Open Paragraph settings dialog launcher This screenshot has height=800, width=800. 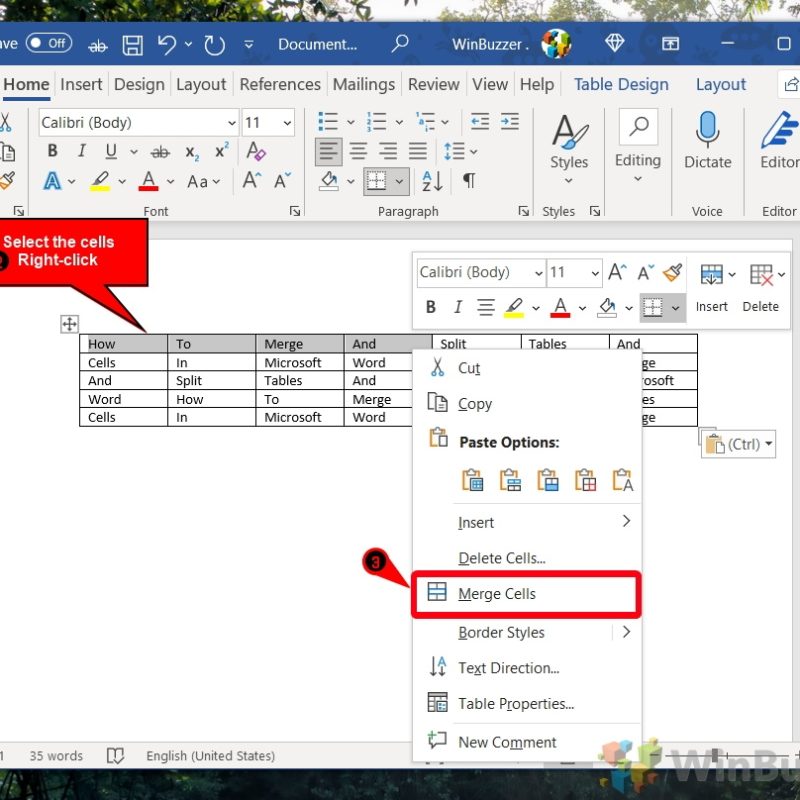[x=523, y=211]
